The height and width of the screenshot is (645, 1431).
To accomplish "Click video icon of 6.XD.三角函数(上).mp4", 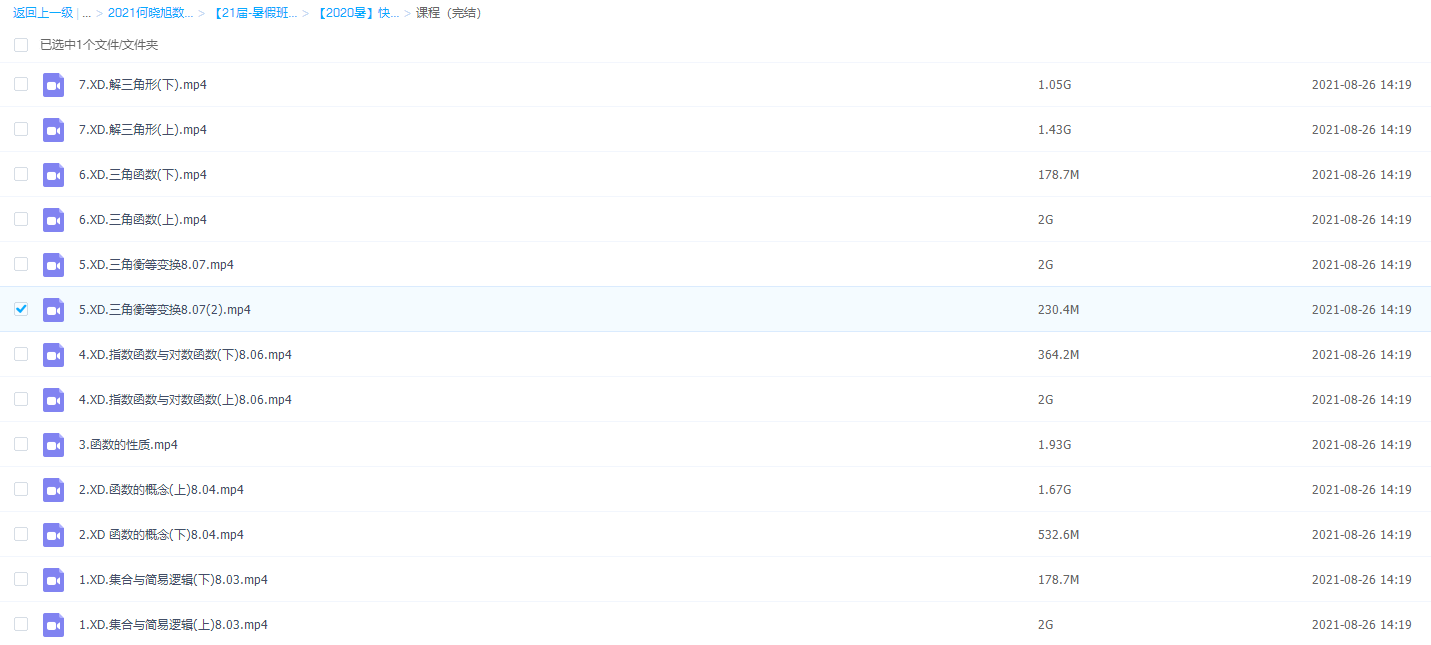I will tap(53, 220).
